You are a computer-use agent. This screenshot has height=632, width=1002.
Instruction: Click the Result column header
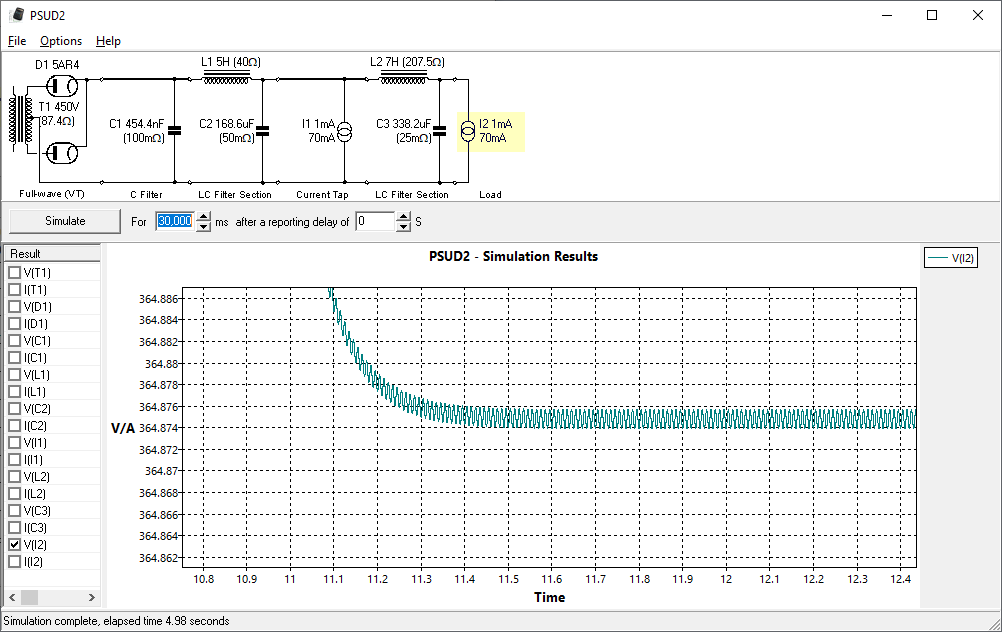(52, 254)
